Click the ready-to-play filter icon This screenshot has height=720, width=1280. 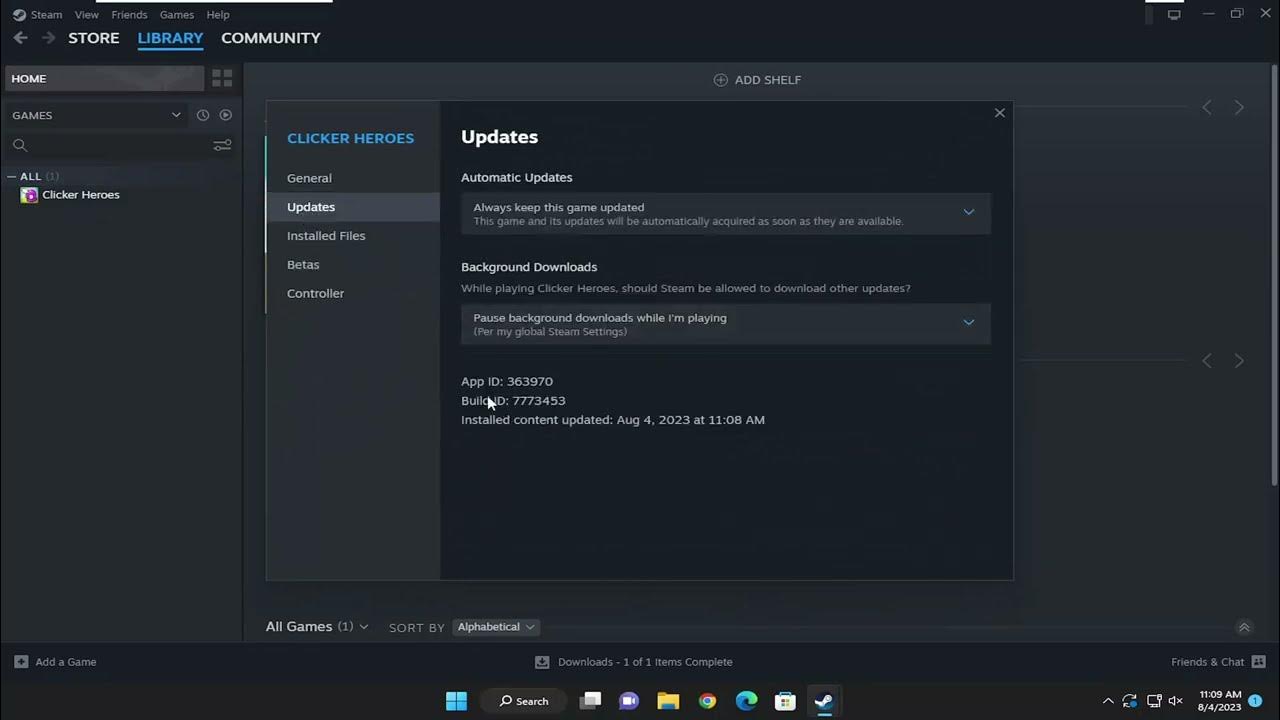click(226, 115)
